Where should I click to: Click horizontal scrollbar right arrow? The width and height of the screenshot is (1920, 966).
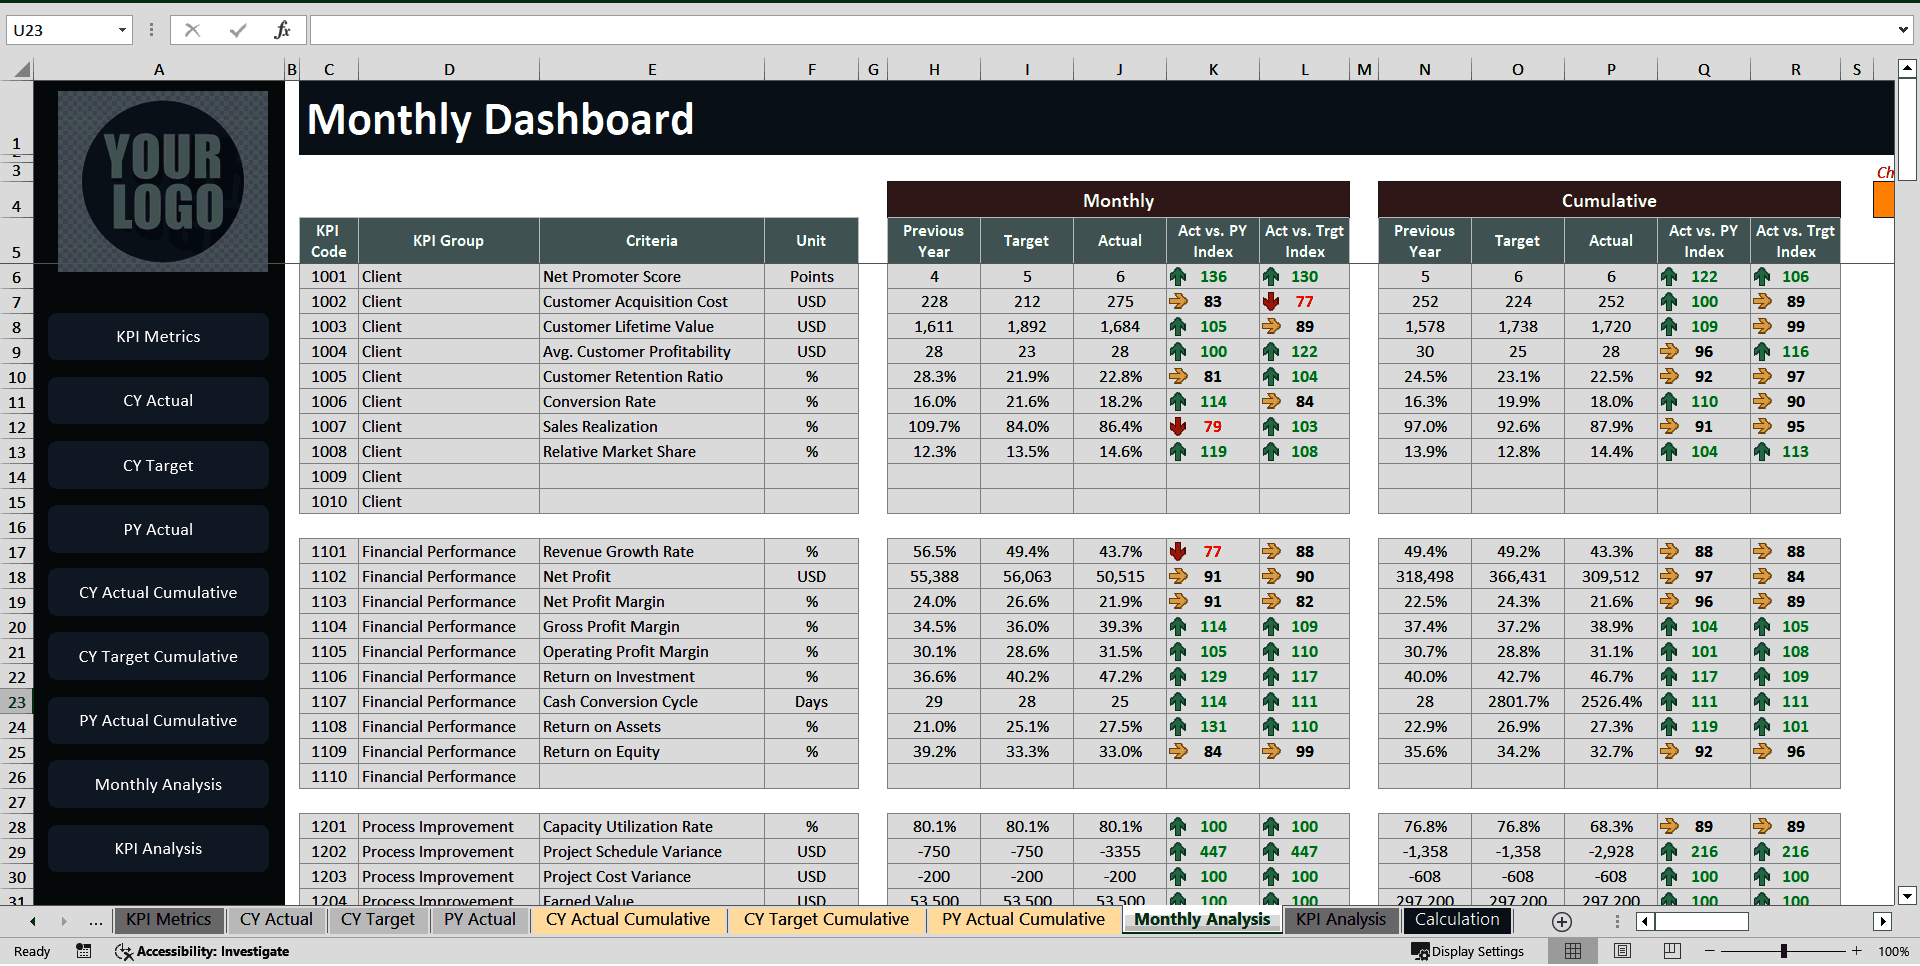(x=1883, y=921)
